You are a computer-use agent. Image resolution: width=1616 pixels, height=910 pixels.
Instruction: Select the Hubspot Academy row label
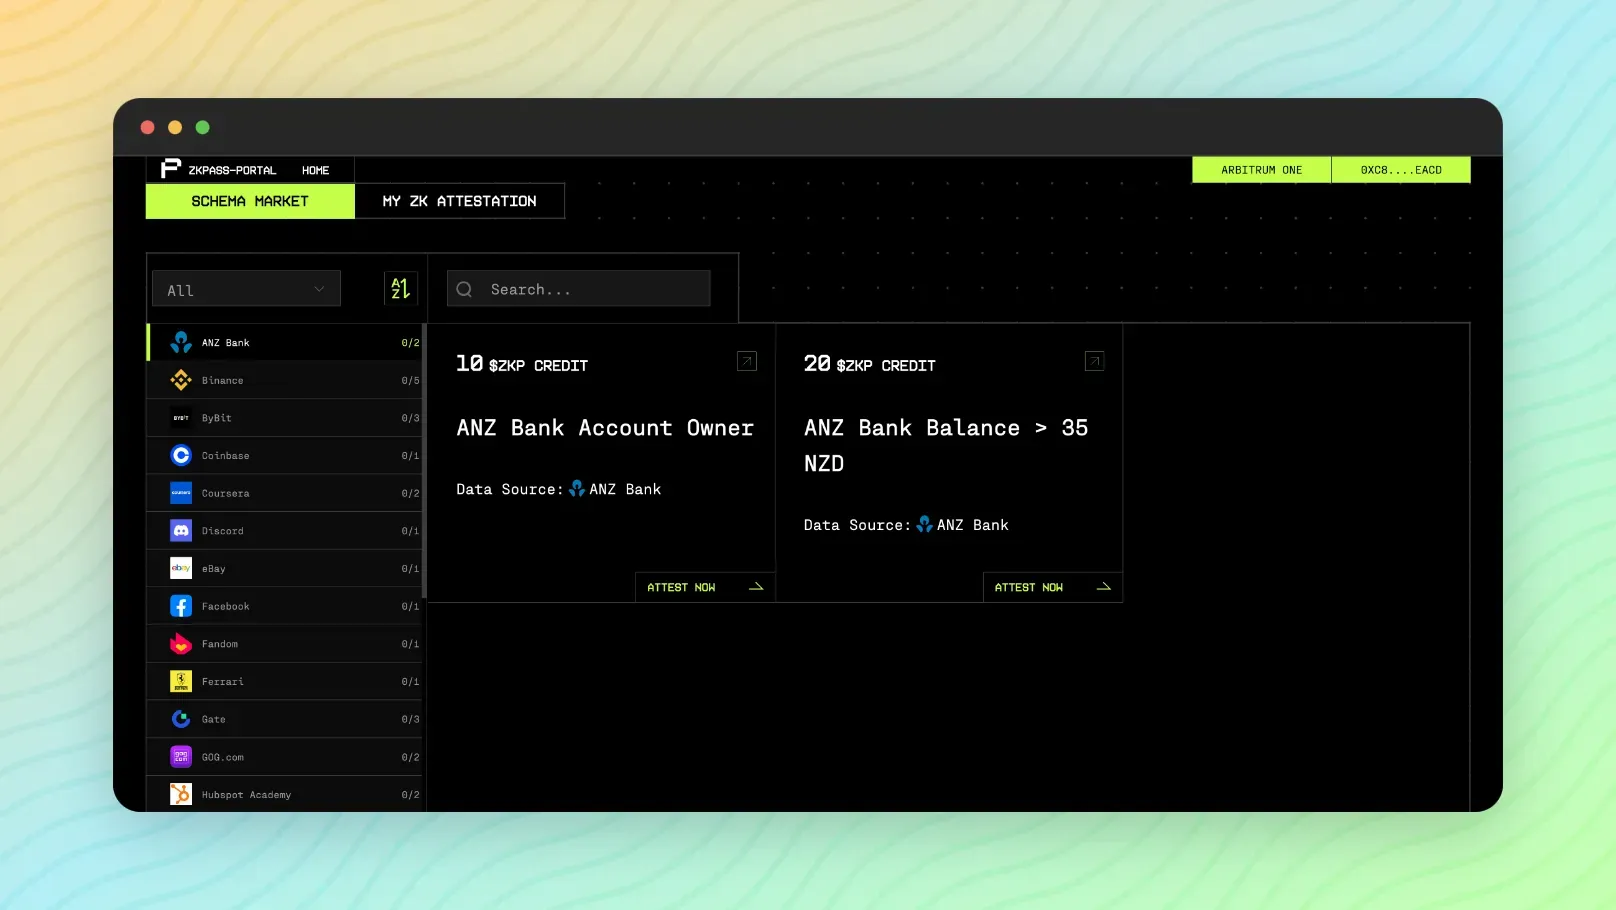(x=247, y=795)
